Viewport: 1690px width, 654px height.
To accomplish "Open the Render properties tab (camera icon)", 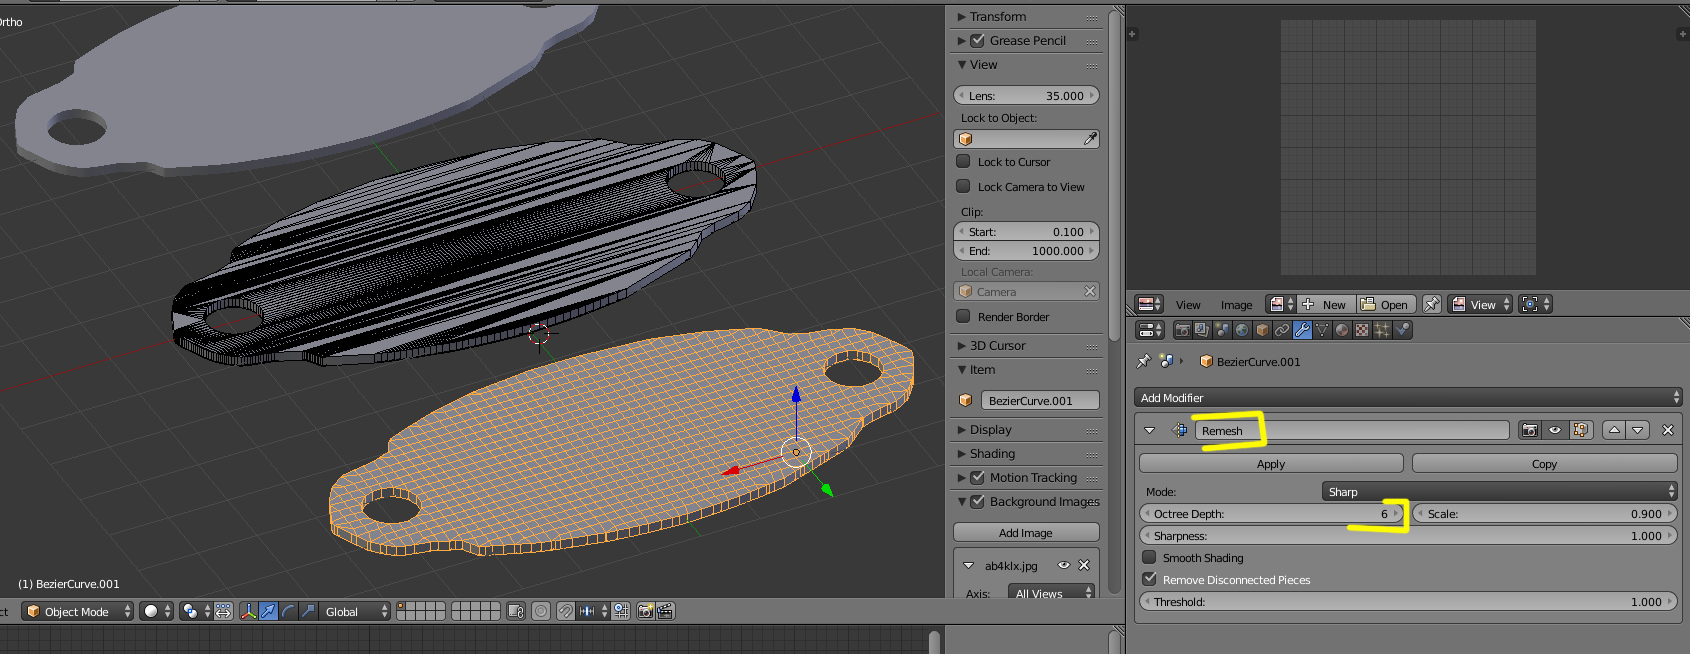I will [1183, 330].
